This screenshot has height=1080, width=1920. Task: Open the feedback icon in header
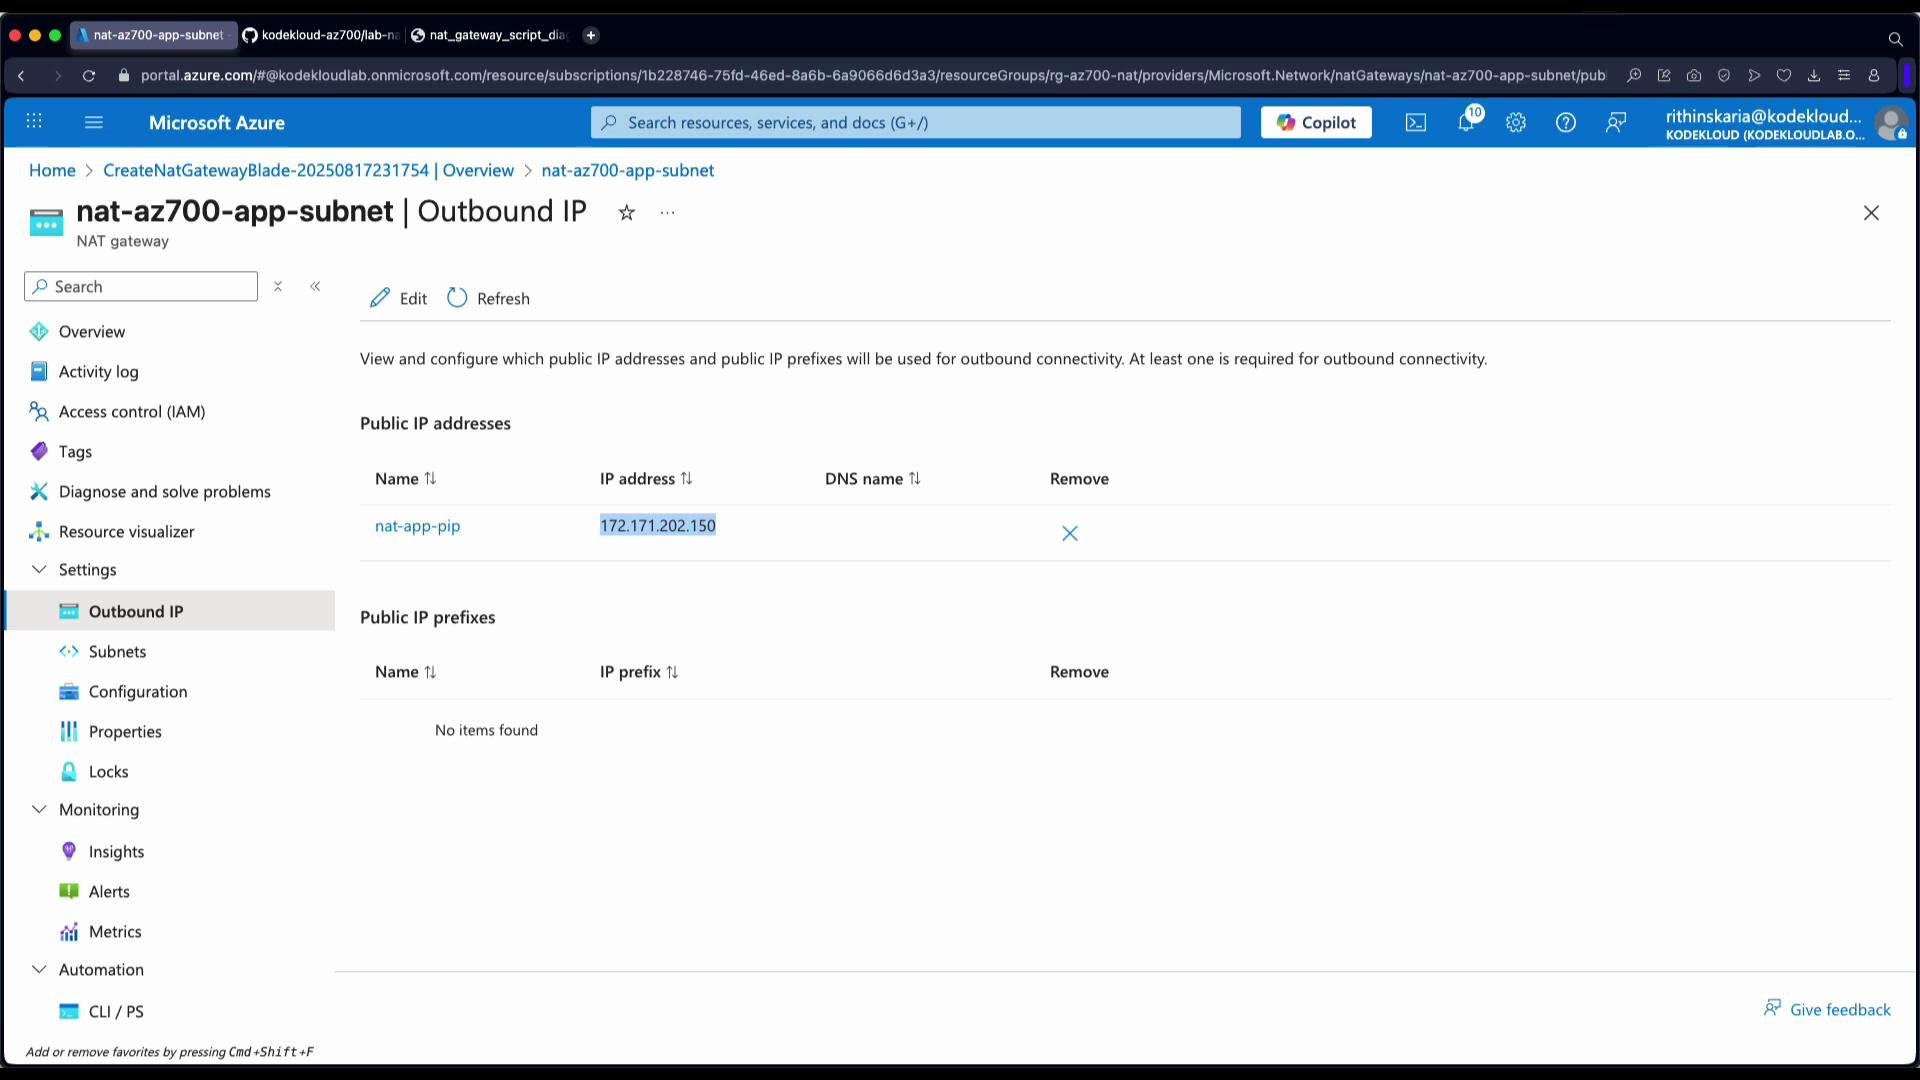[1616, 123]
